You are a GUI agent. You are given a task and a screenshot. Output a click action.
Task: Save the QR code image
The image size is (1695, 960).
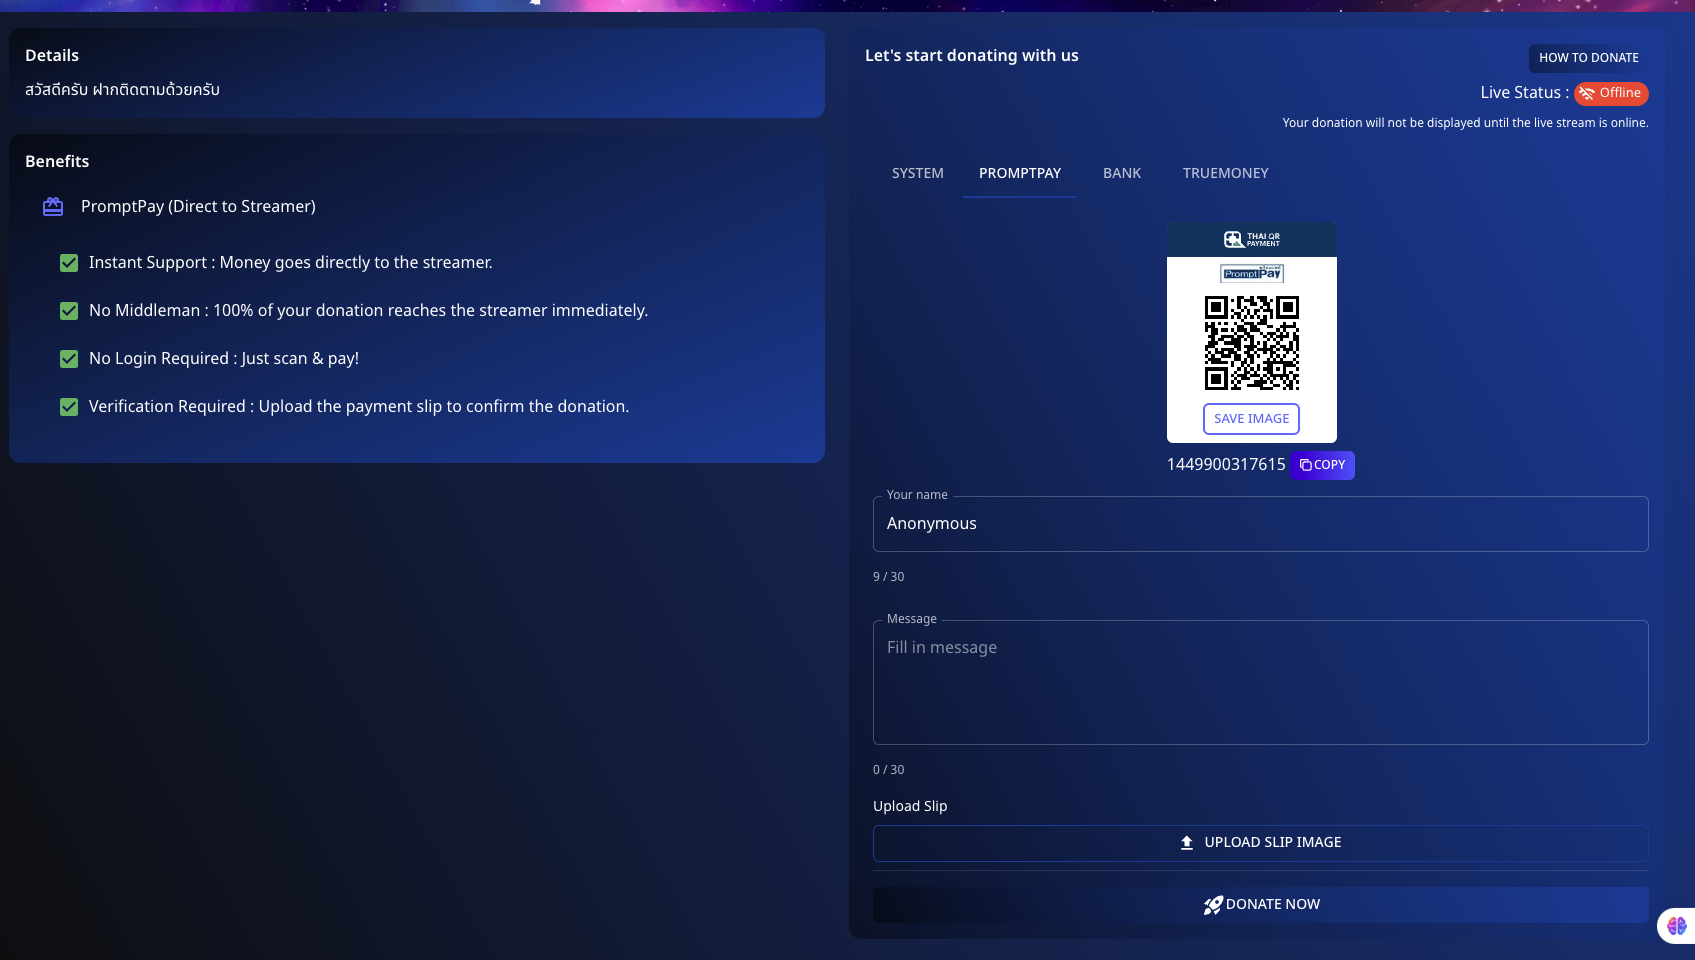tap(1252, 419)
